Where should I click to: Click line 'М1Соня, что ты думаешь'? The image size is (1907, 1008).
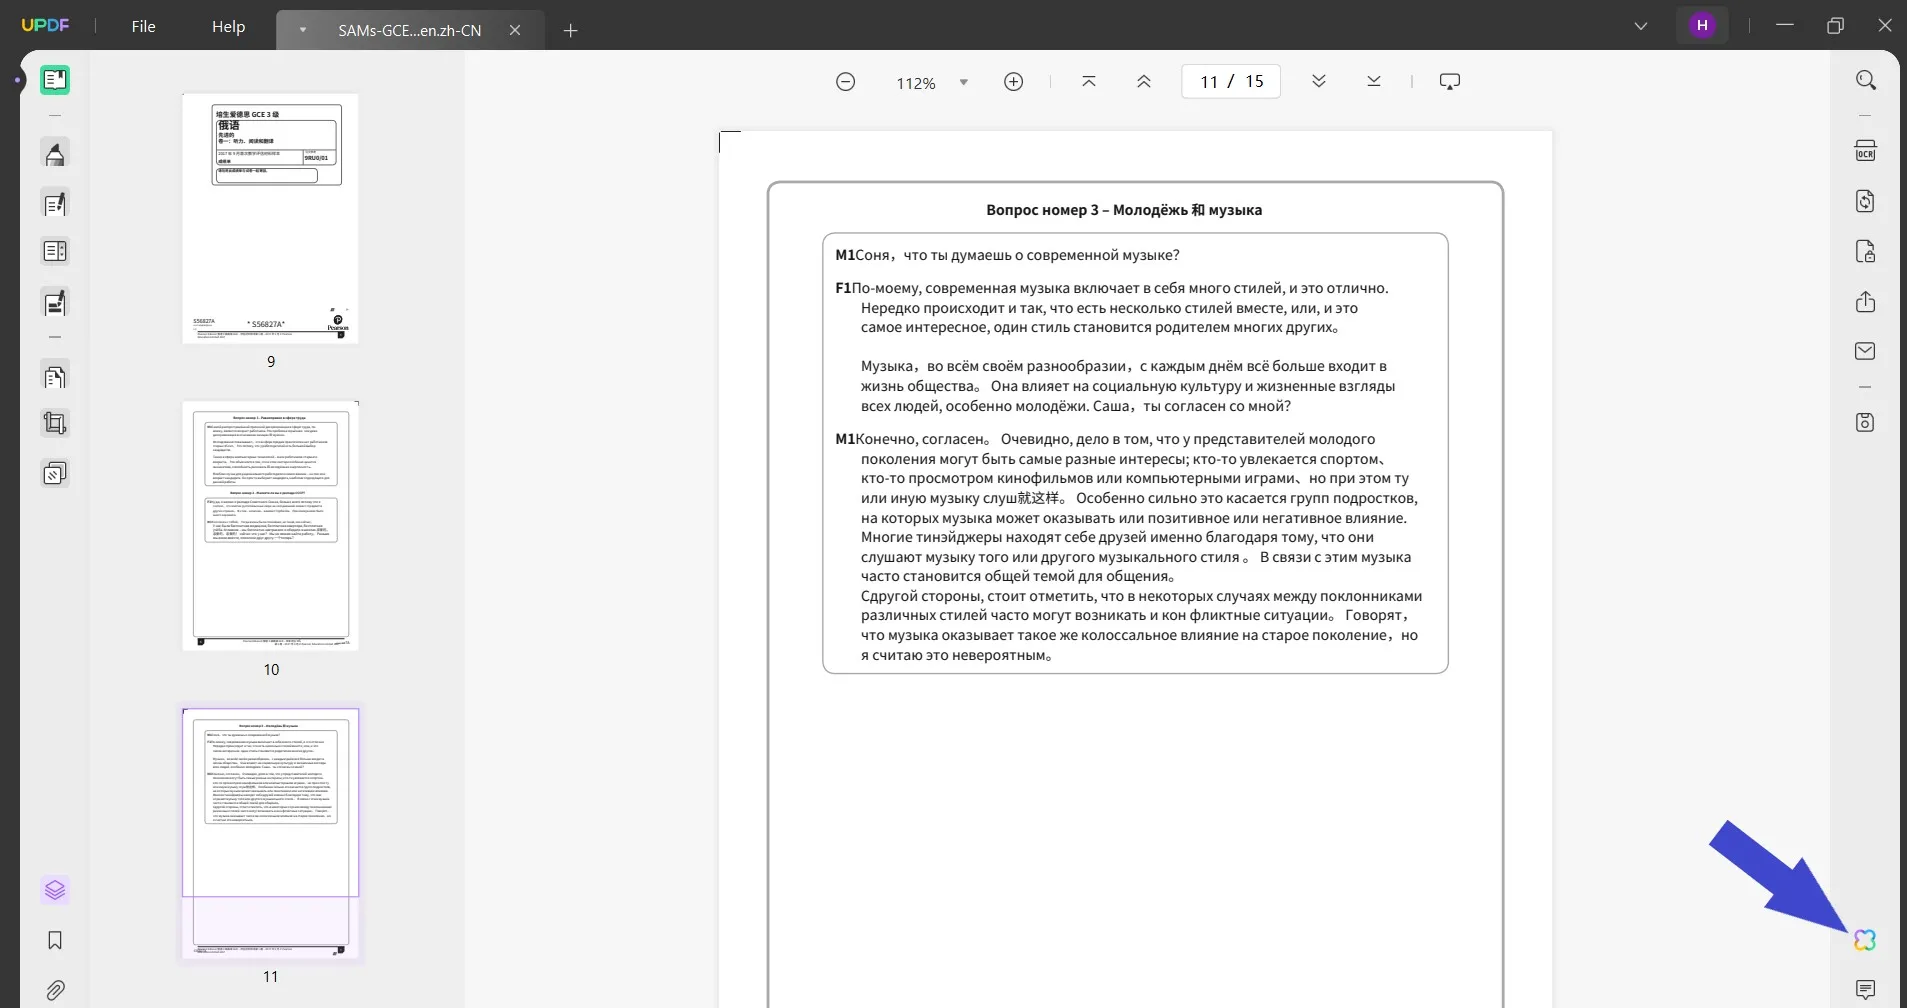(x=1007, y=255)
